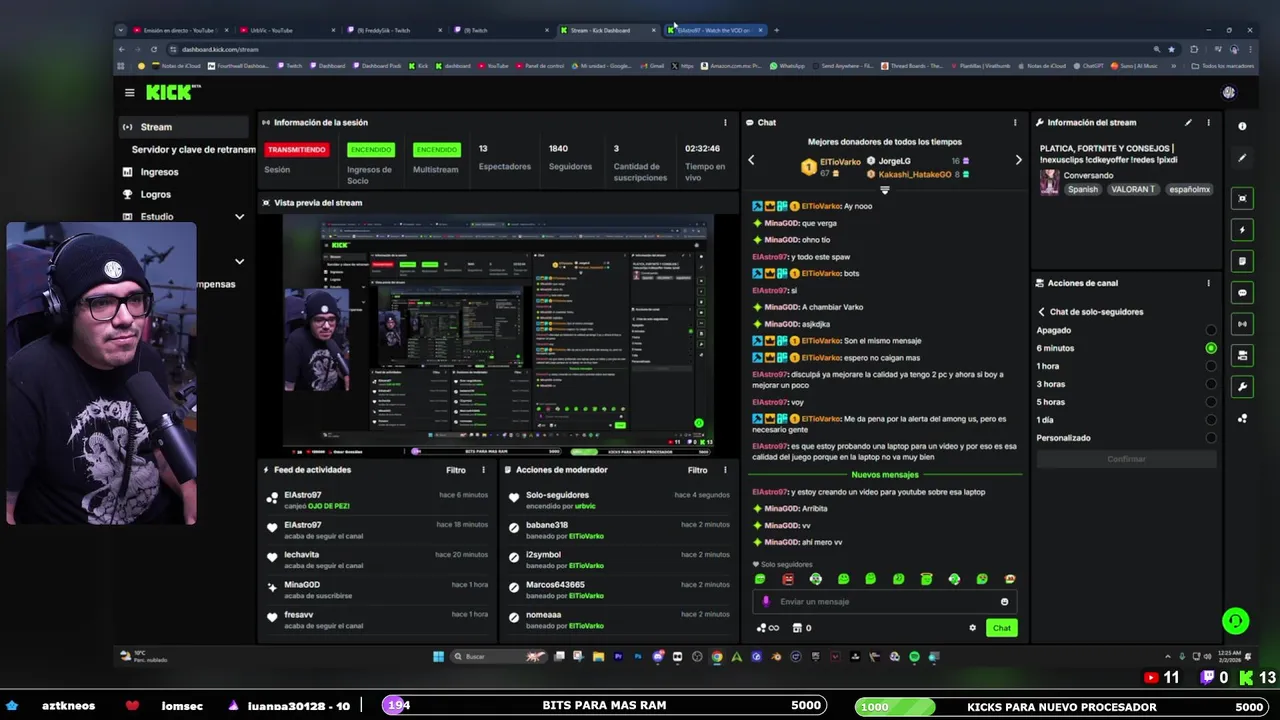Select the Apagado radio option

tap(1211, 330)
